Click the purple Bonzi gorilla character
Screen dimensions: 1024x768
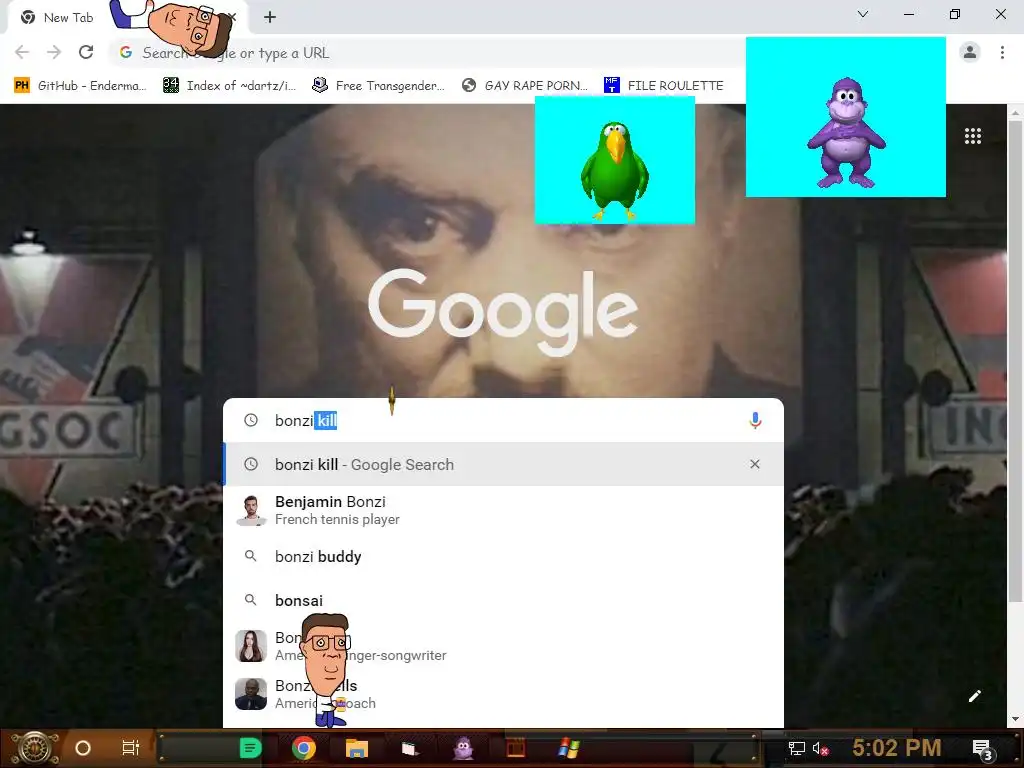(x=846, y=133)
